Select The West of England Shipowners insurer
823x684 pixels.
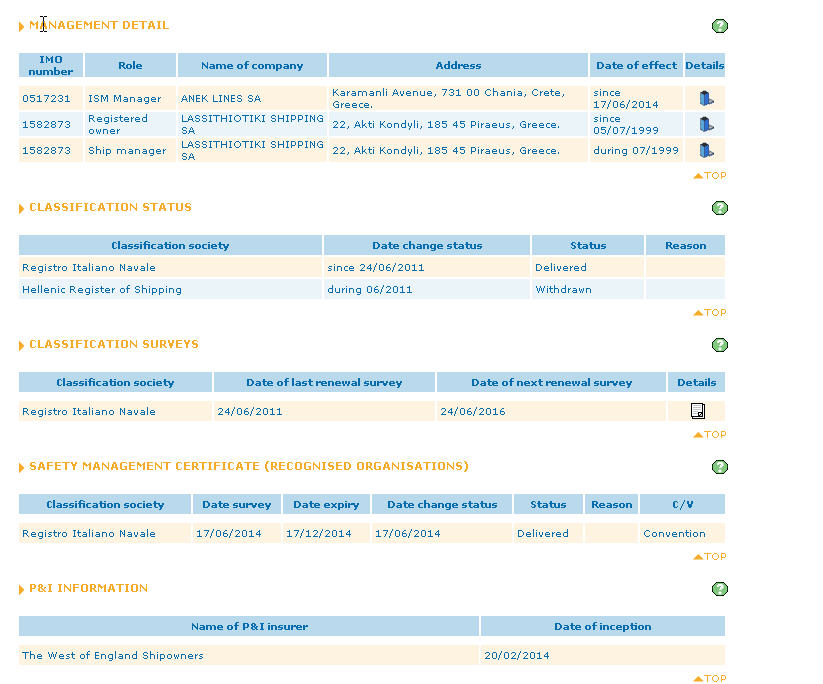coord(113,655)
